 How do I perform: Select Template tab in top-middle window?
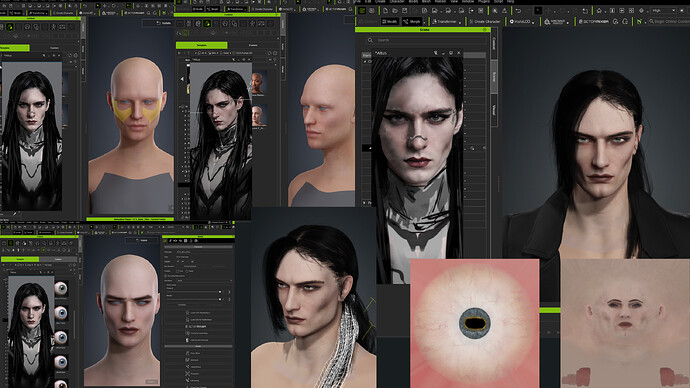(202, 45)
